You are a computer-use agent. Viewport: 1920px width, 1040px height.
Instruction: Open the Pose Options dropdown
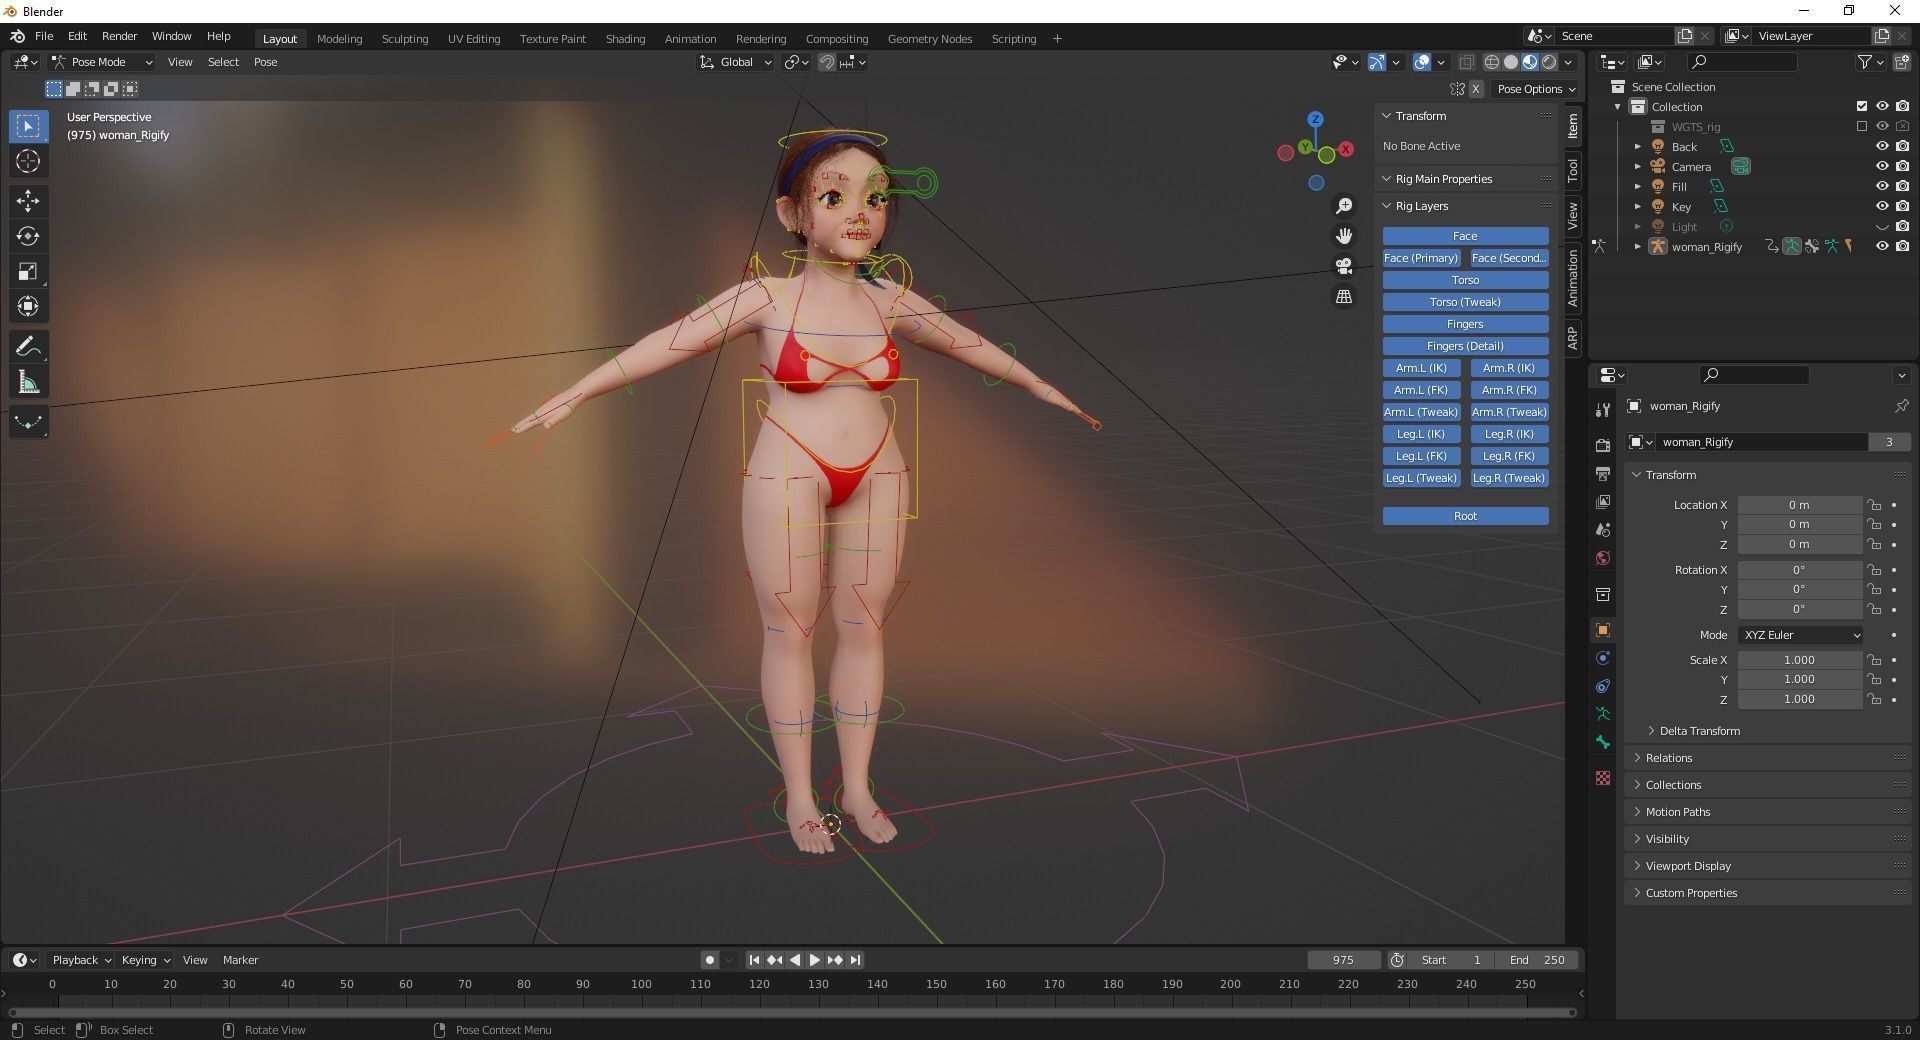click(x=1536, y=89)
